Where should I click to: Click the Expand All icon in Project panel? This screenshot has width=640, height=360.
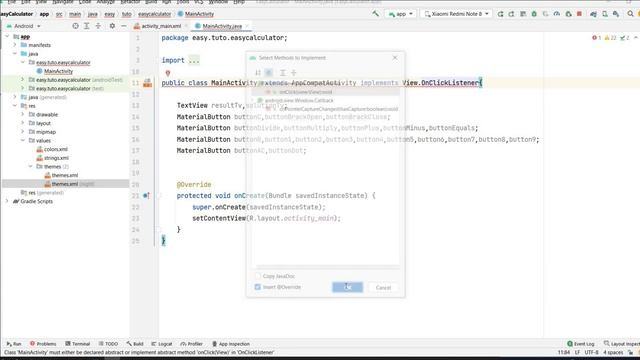pos(87,26)
